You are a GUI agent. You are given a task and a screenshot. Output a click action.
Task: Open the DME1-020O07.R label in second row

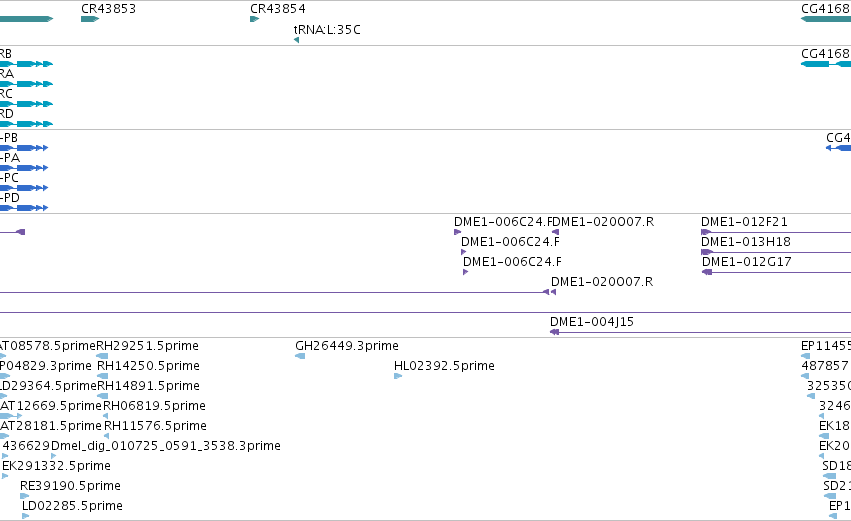tap(602, 282)
